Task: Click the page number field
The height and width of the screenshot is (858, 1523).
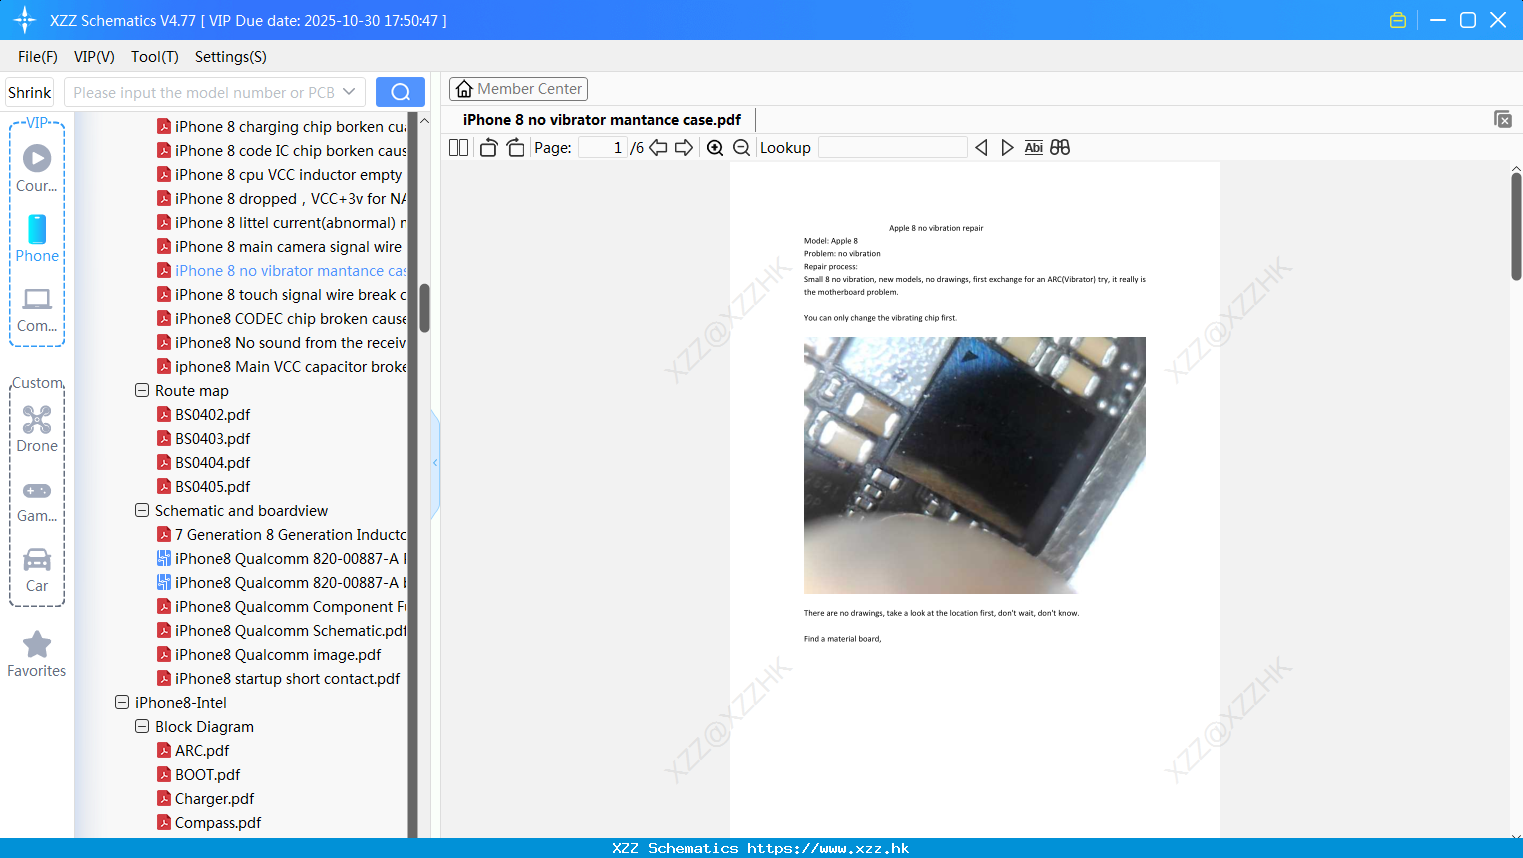Action: point(602,148)
